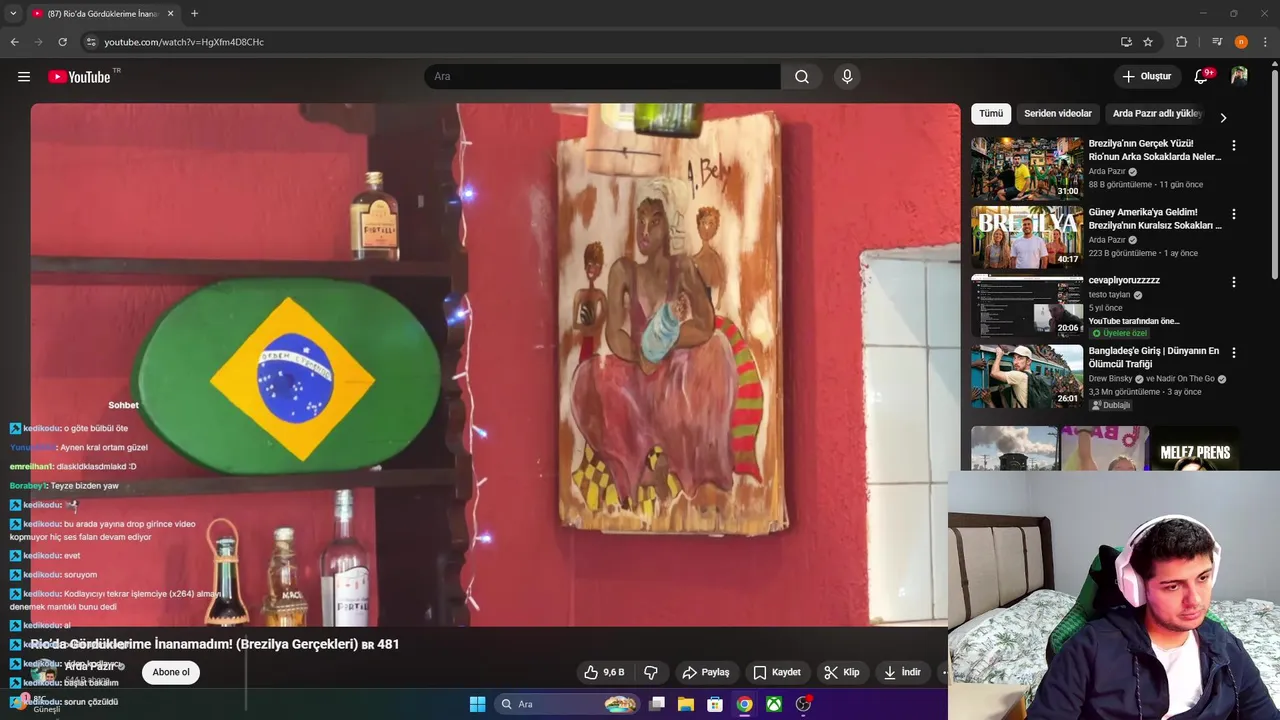The width and height of the screenshot is (1280, 720).
Task: Open testo taylan channel name
Action: click(x=1110, y=295)
